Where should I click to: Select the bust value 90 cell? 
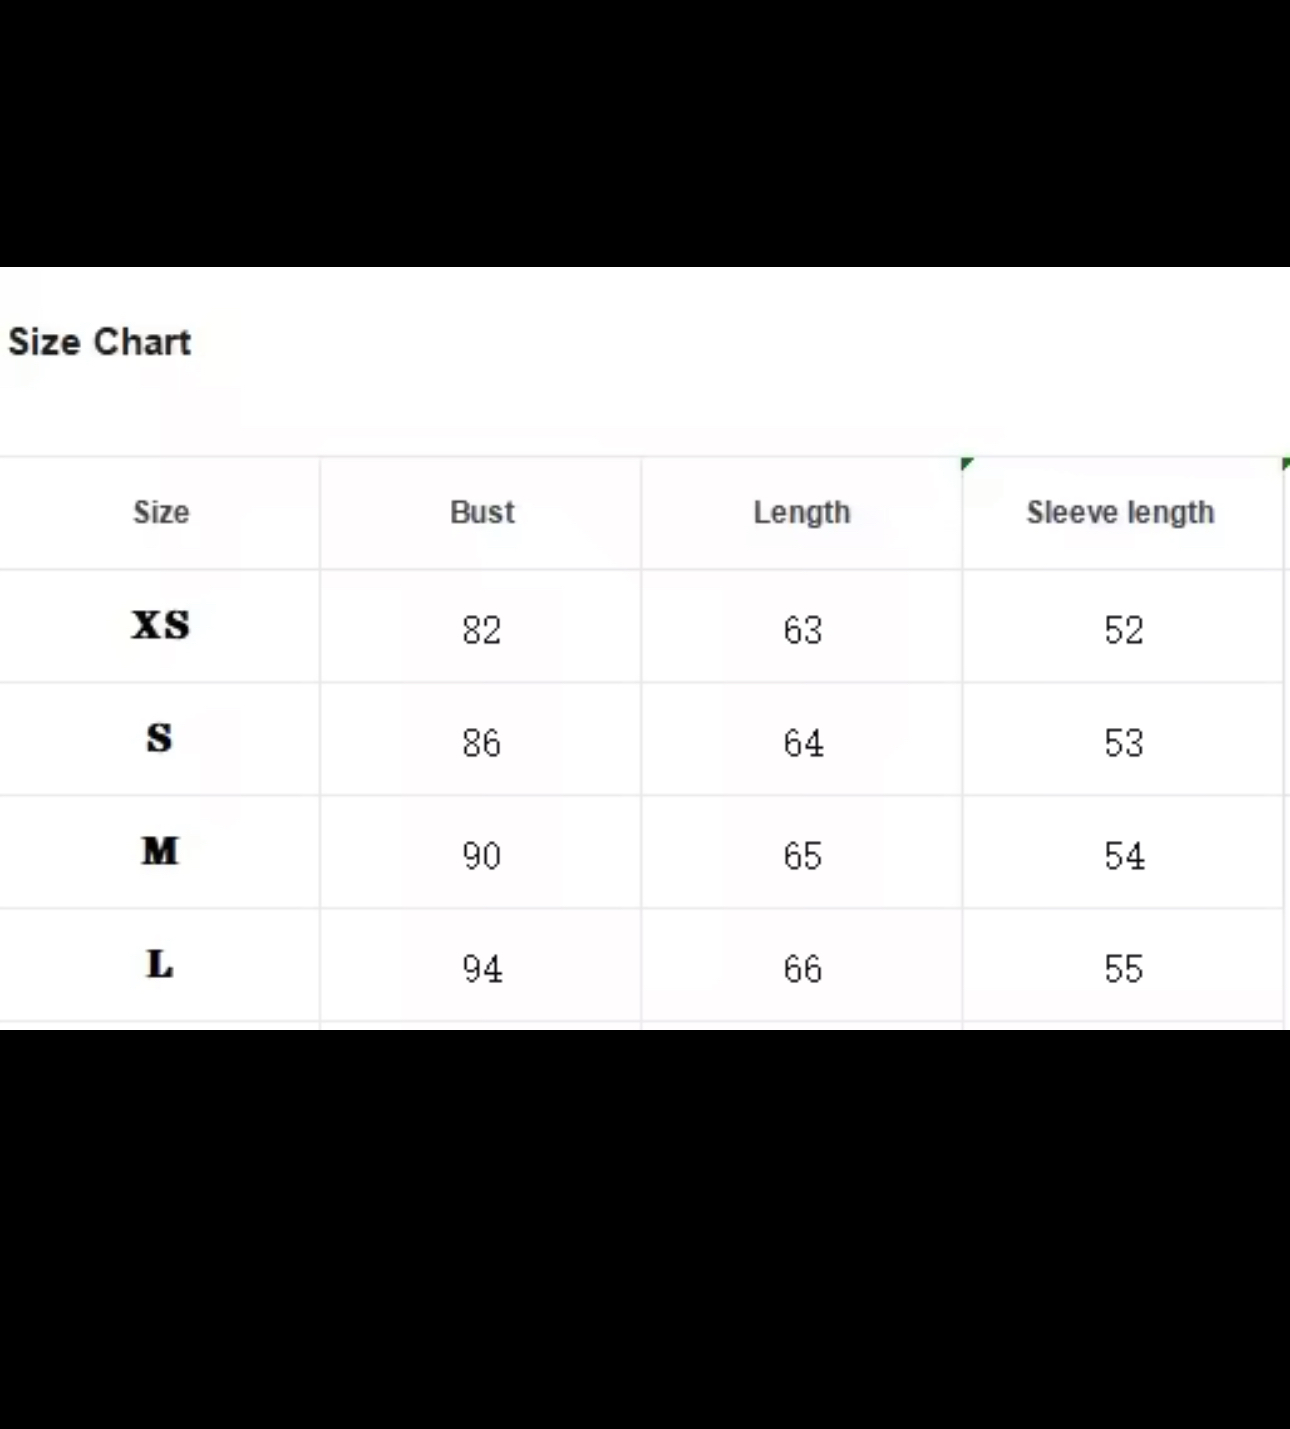[x=481, y=856]
